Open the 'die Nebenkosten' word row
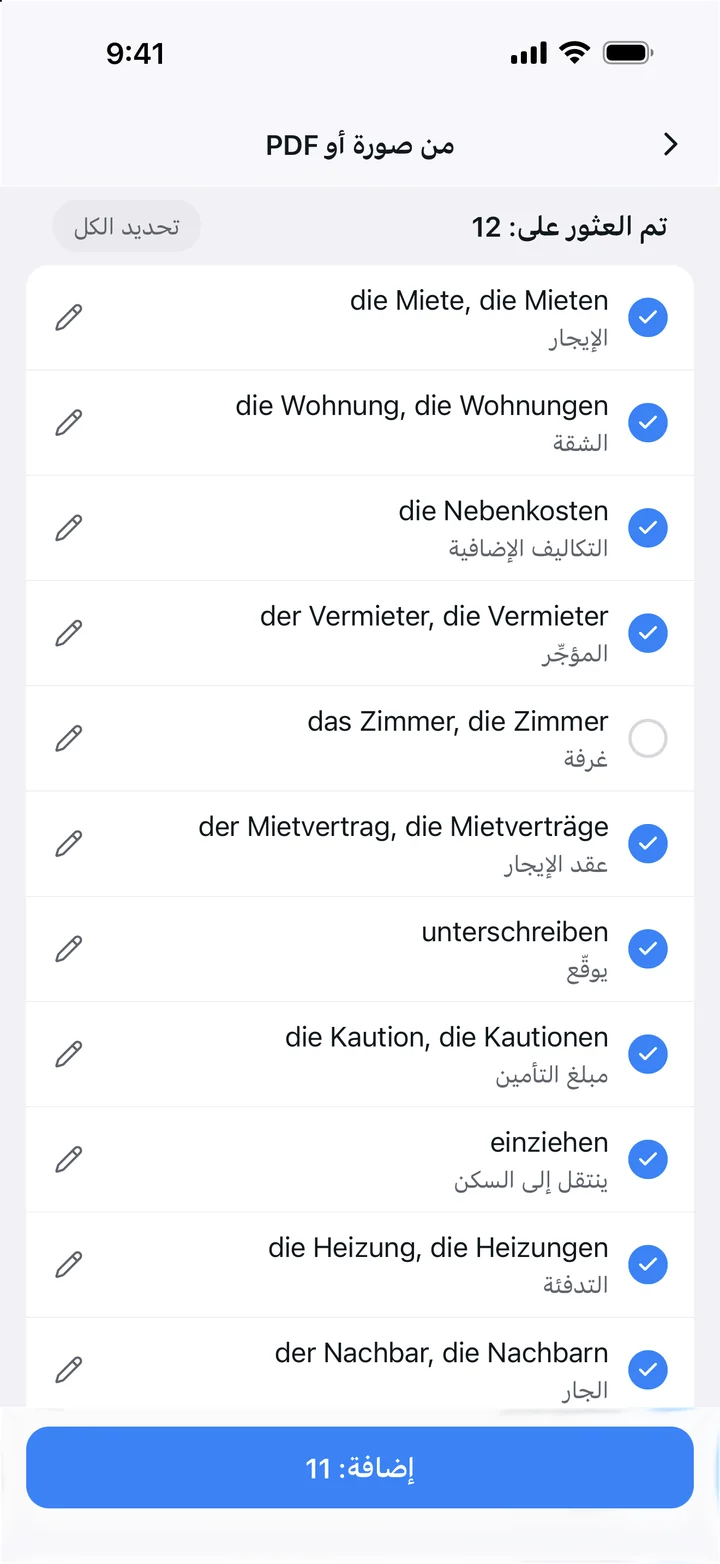 [360, 528]
